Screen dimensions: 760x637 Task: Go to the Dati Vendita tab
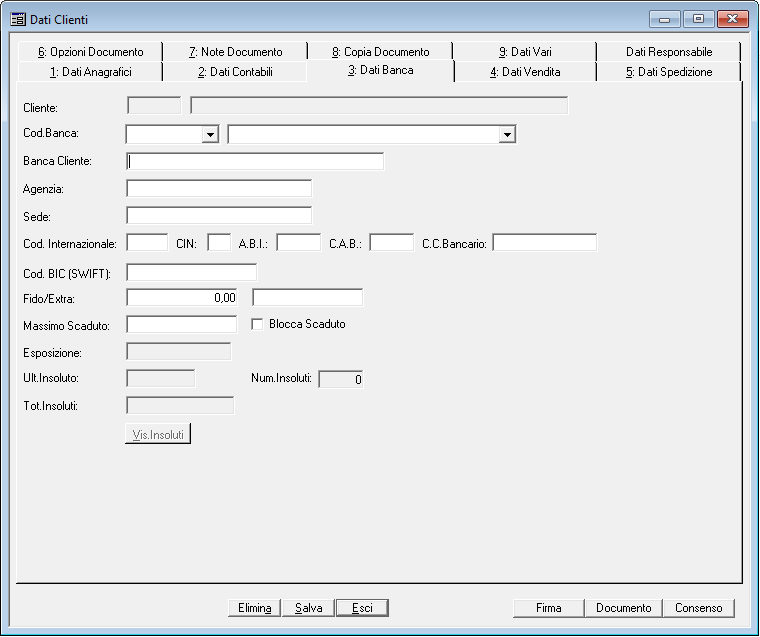click(525, 72)
